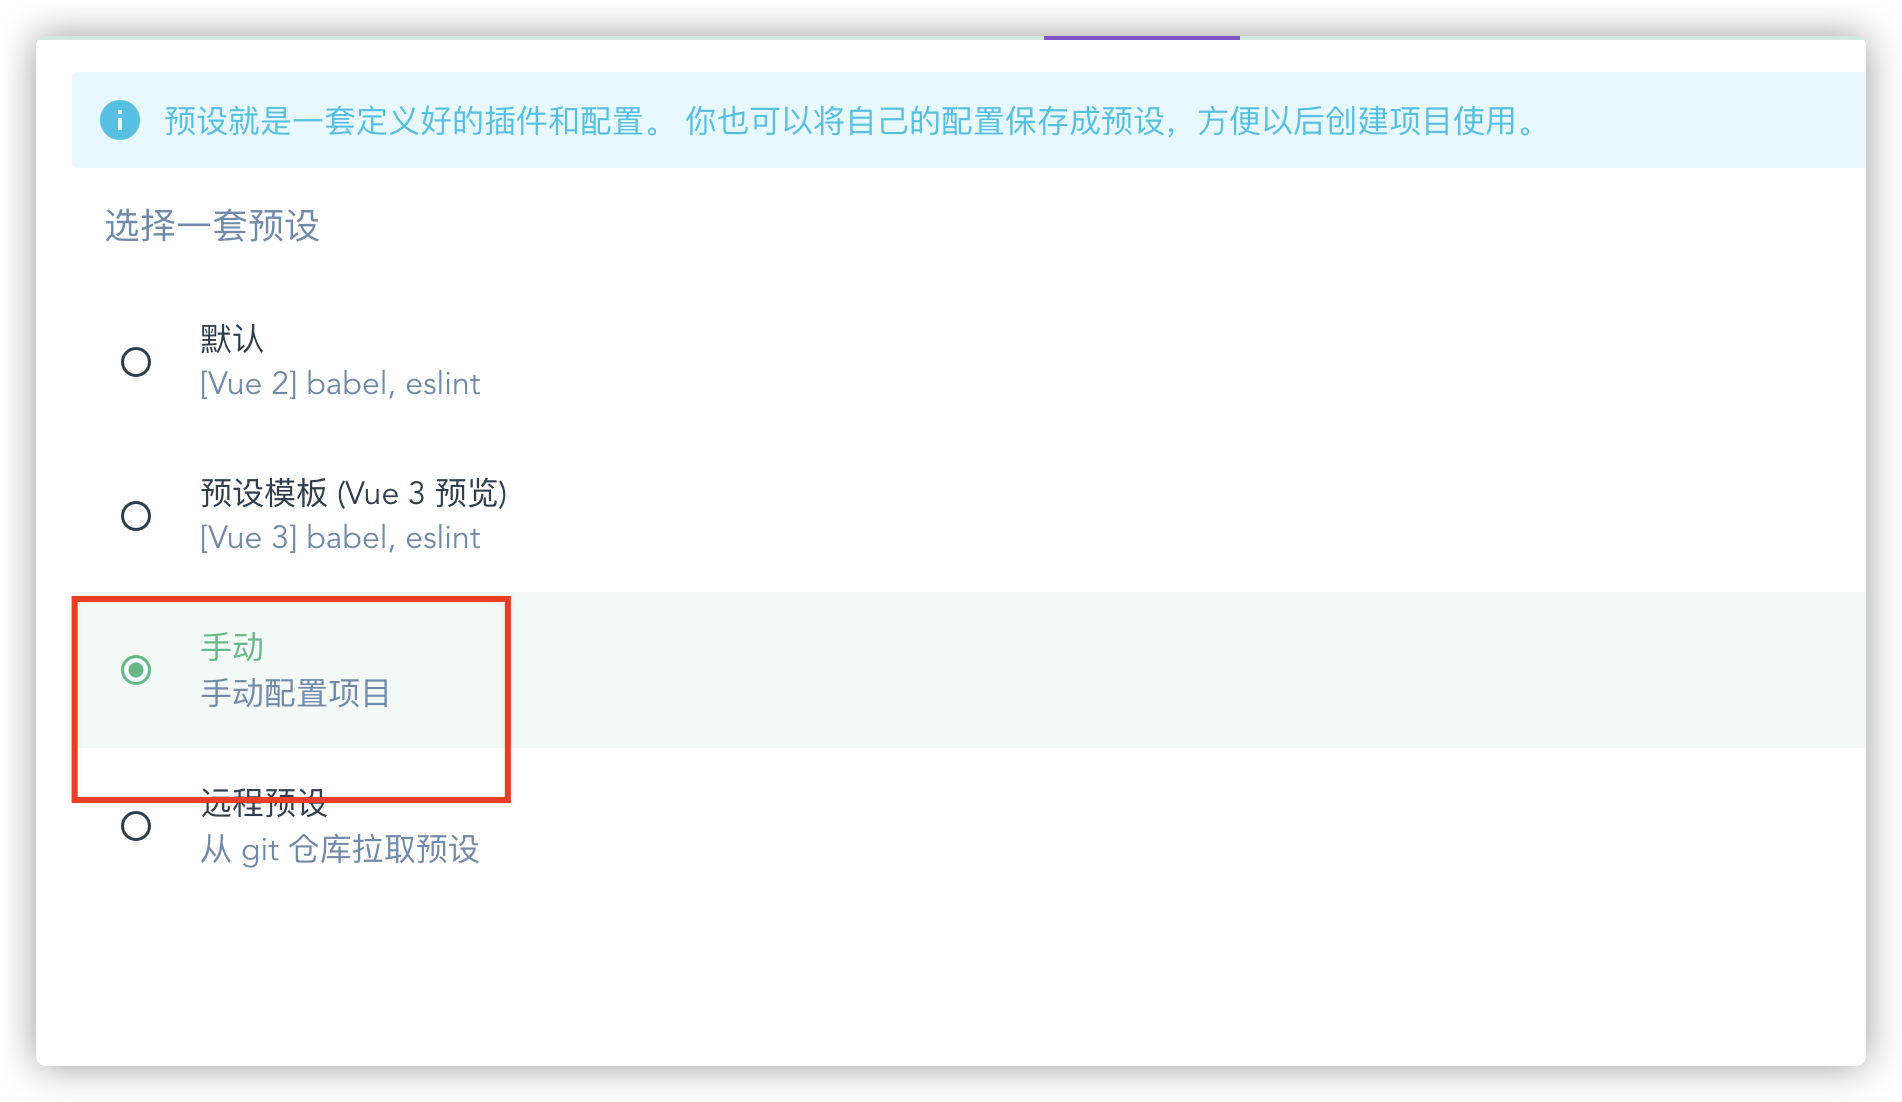Viewport: 1902px width, 1102px height.
Task: Click the "[Vue 3] babel, eslint" description
Action: (x=340, y=538)
